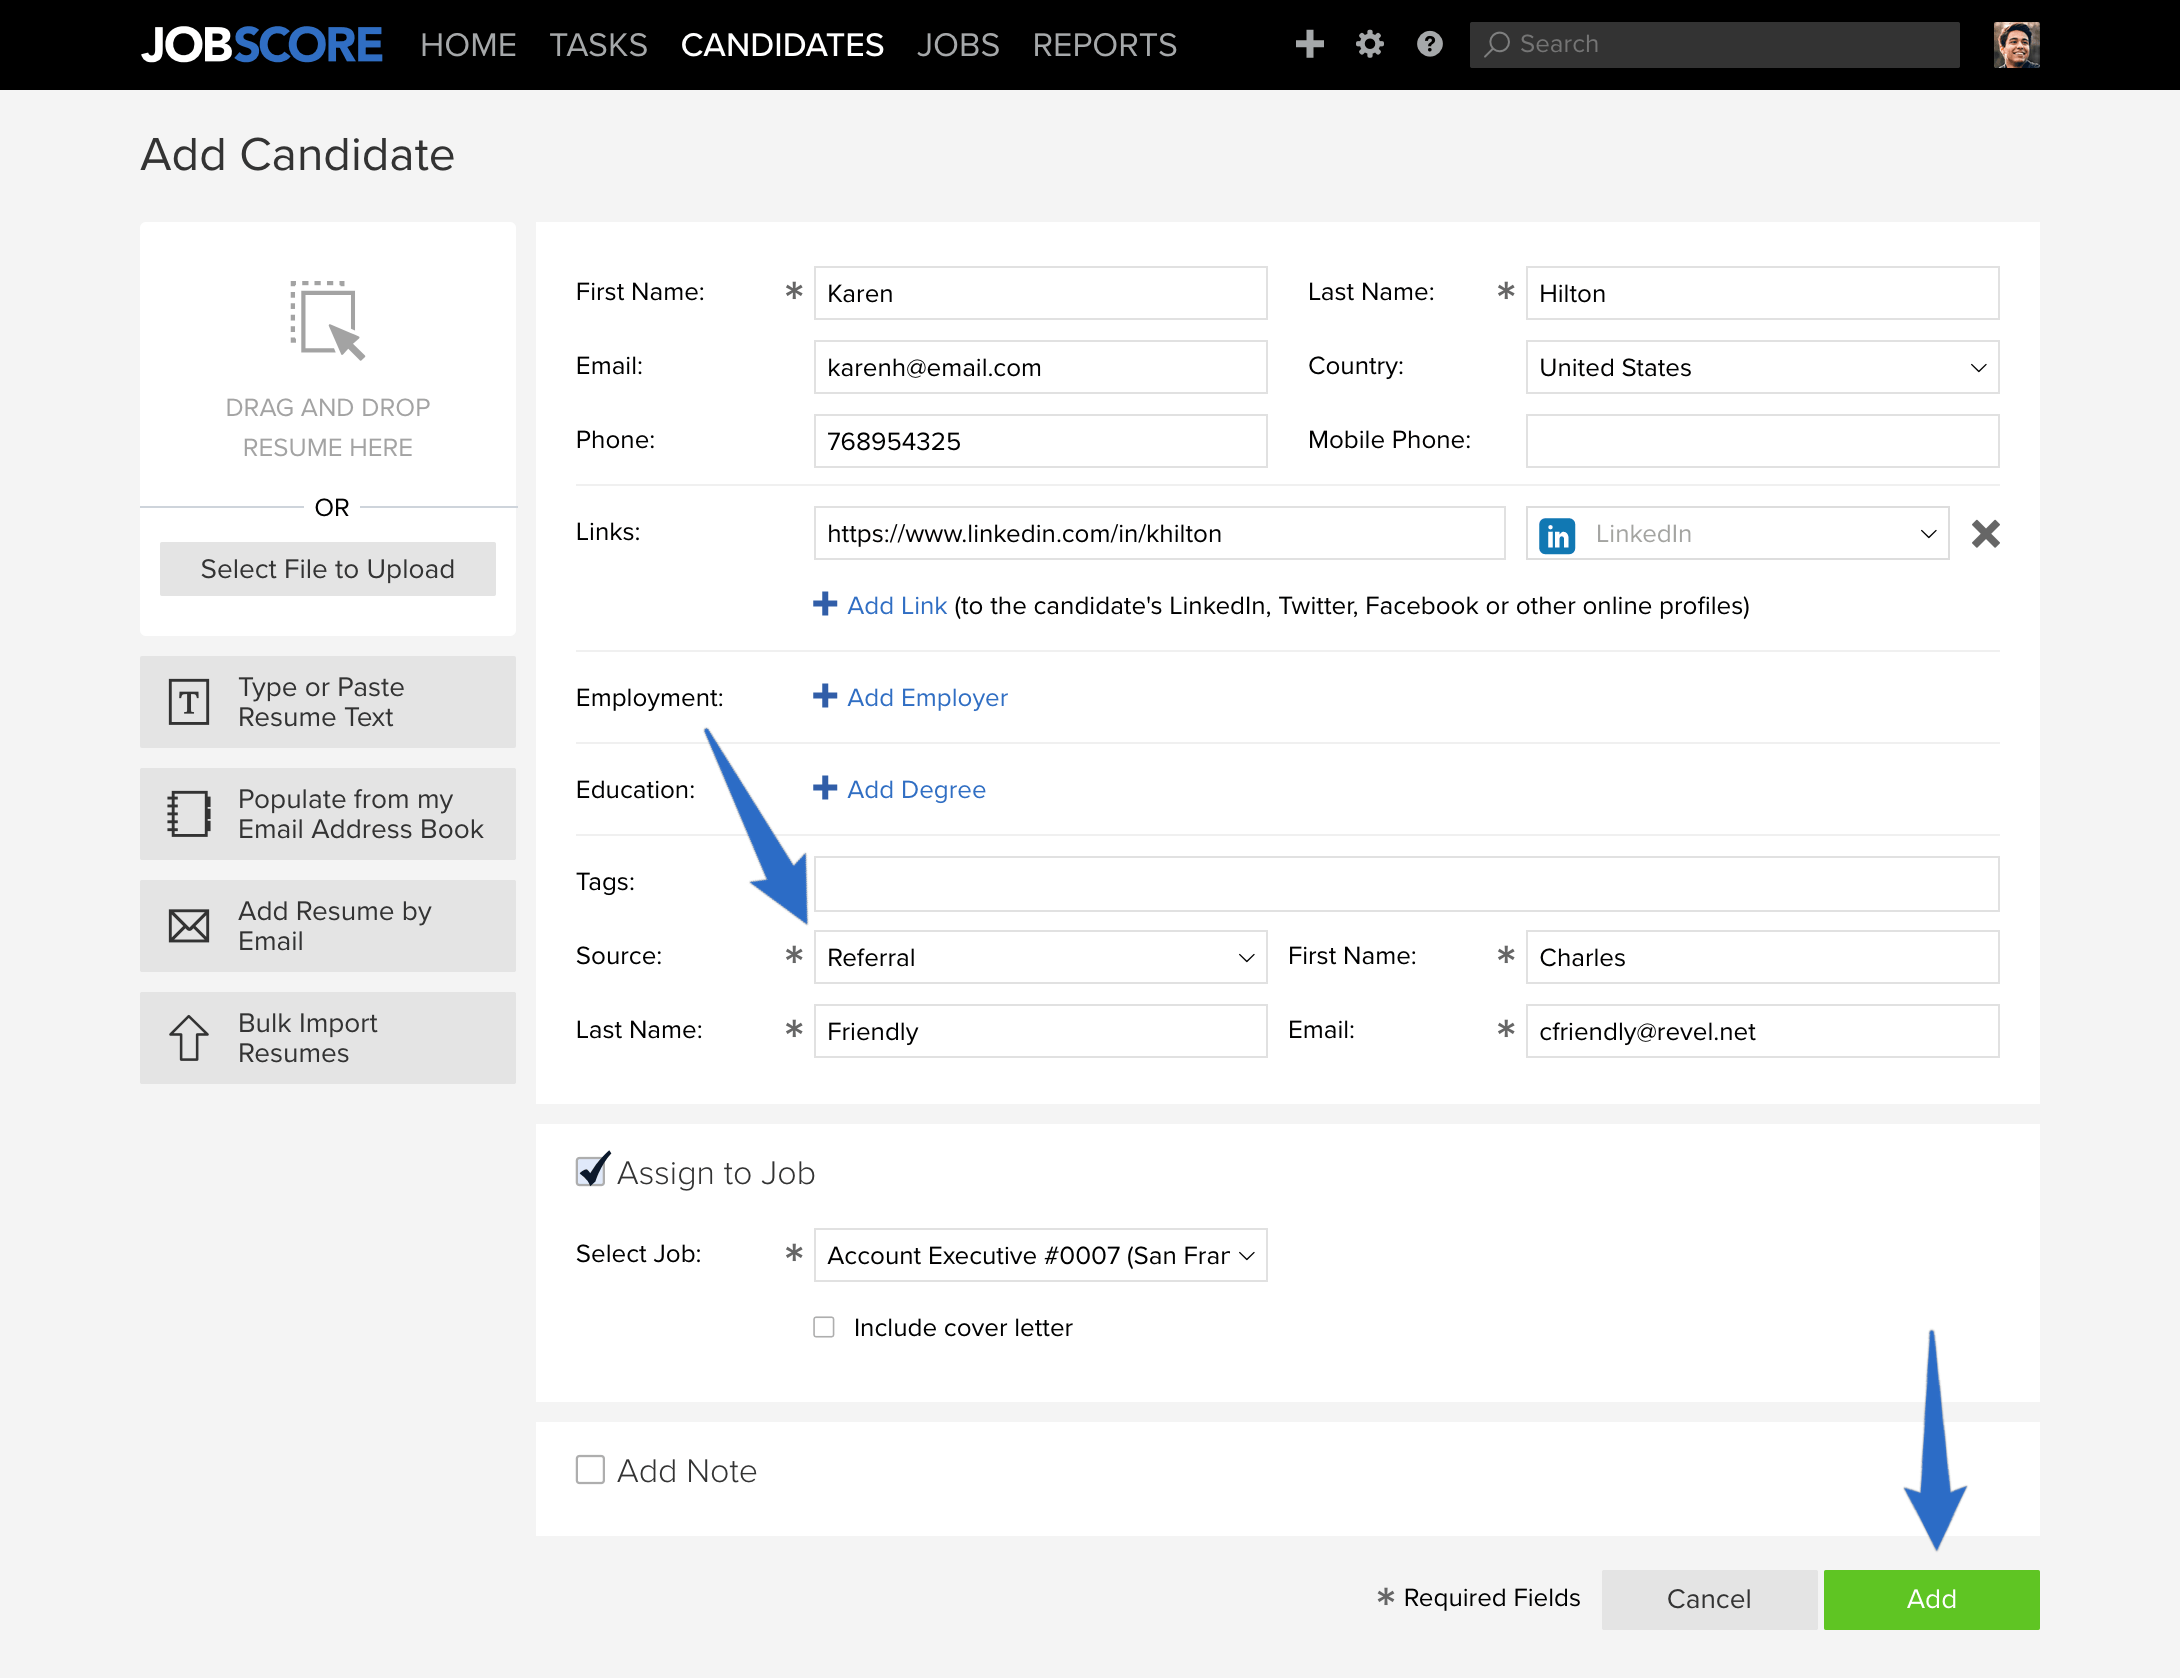
Task: Click the Add Link hyperlink
Action: tap(896, 605)
